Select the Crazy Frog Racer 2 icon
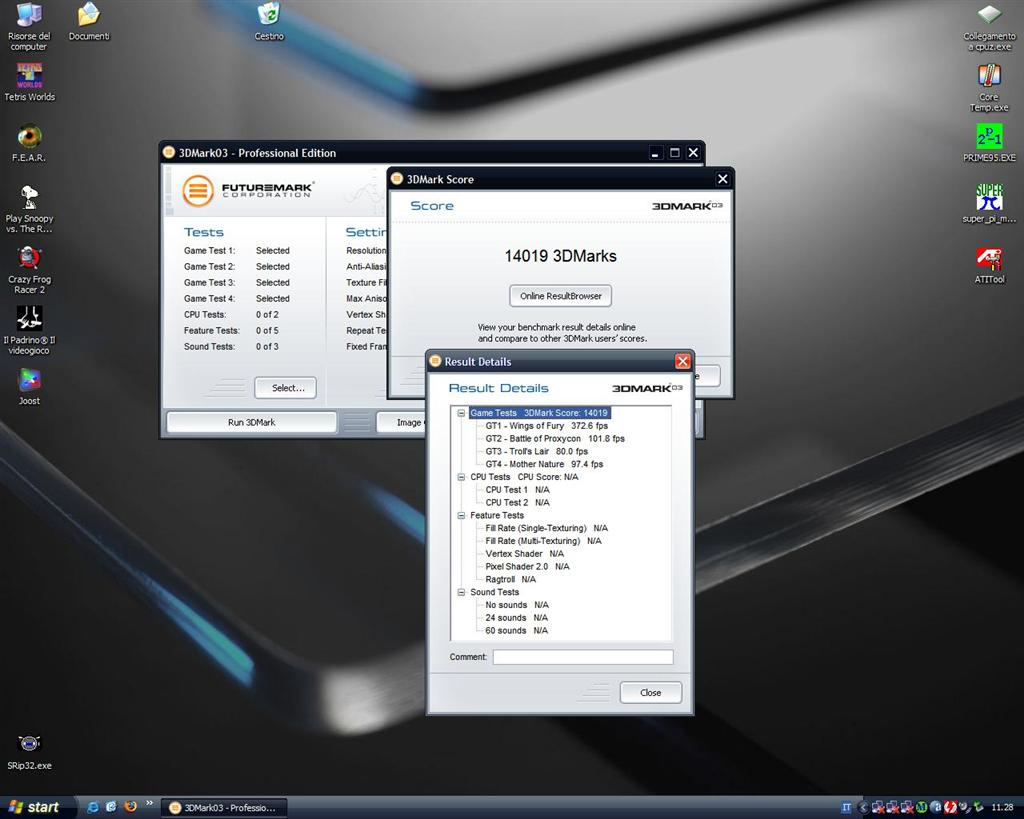The image size is (1024, 819). tap(29, 270)
